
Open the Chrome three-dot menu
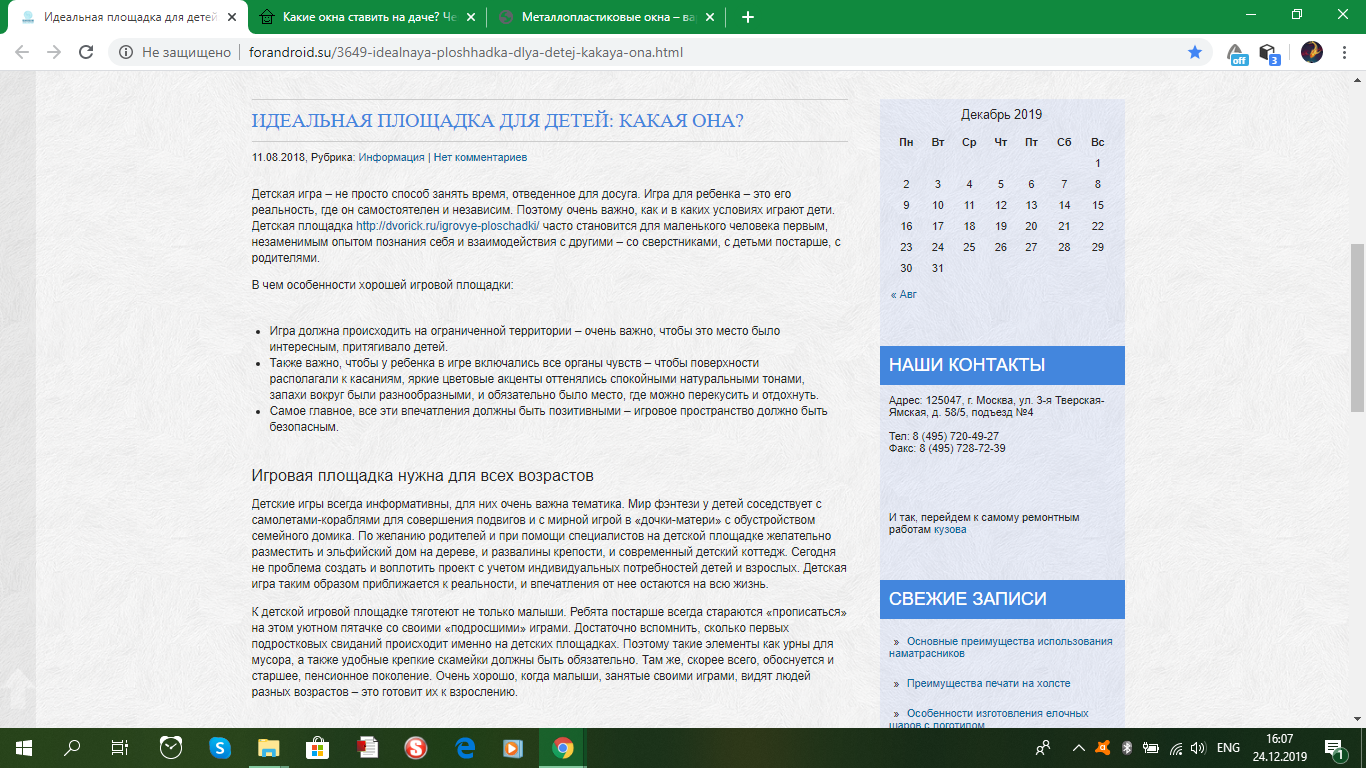[1343, 52]
